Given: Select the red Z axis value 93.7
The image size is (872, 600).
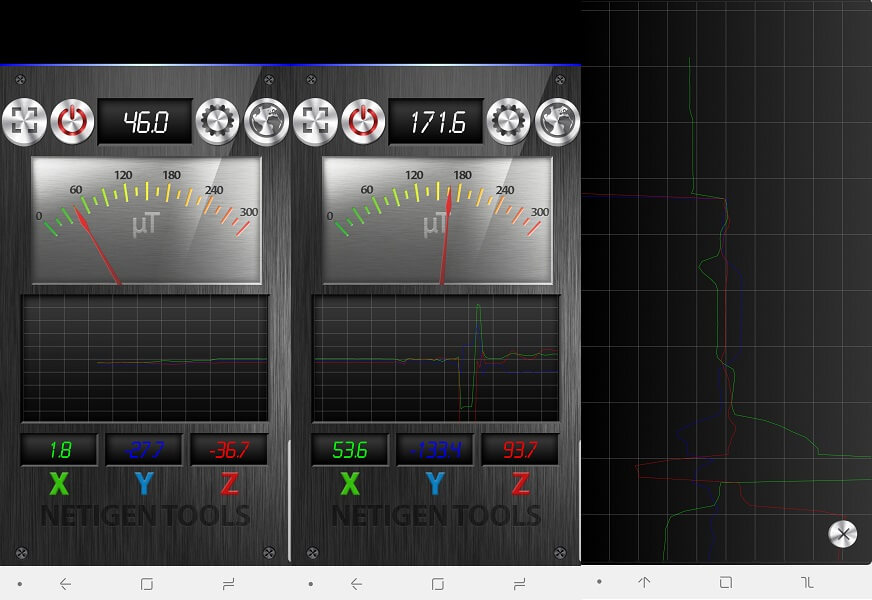Looking at the screenshot, I should tap(520, 450).
